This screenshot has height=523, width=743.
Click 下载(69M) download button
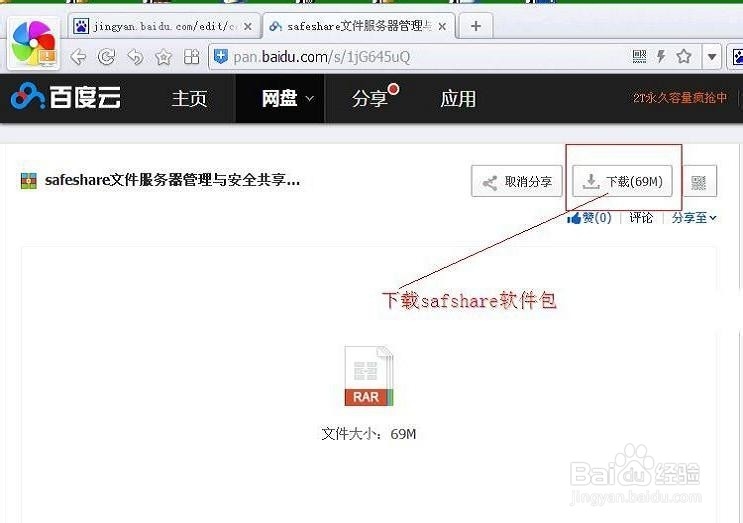pos(622,181)
